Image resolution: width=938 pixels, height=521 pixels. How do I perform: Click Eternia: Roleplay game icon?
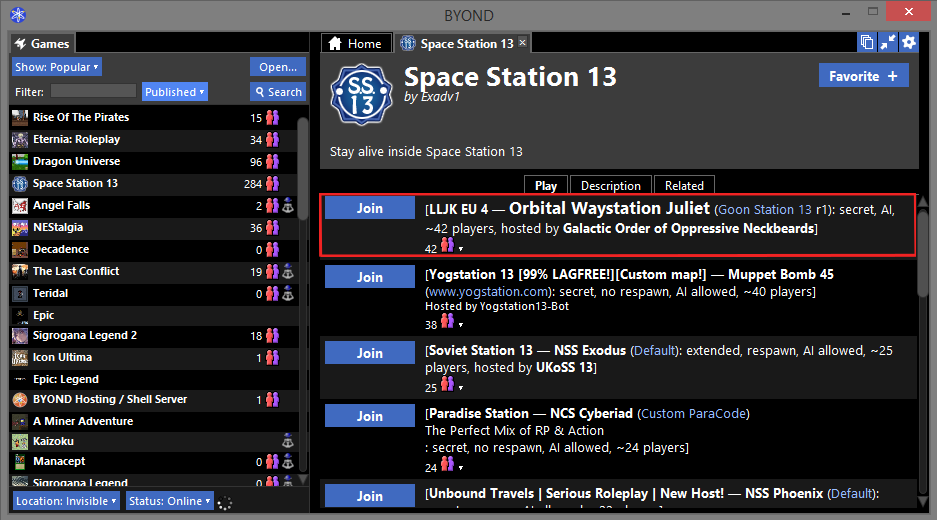click(x=20, y=139)
